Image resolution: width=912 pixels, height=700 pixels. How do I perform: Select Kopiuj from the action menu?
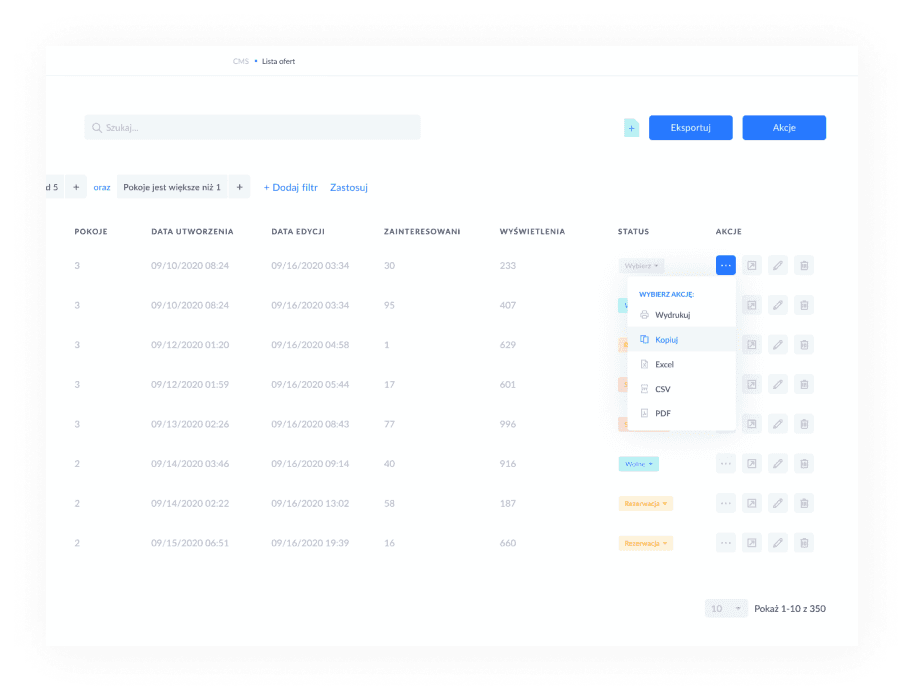666,340
